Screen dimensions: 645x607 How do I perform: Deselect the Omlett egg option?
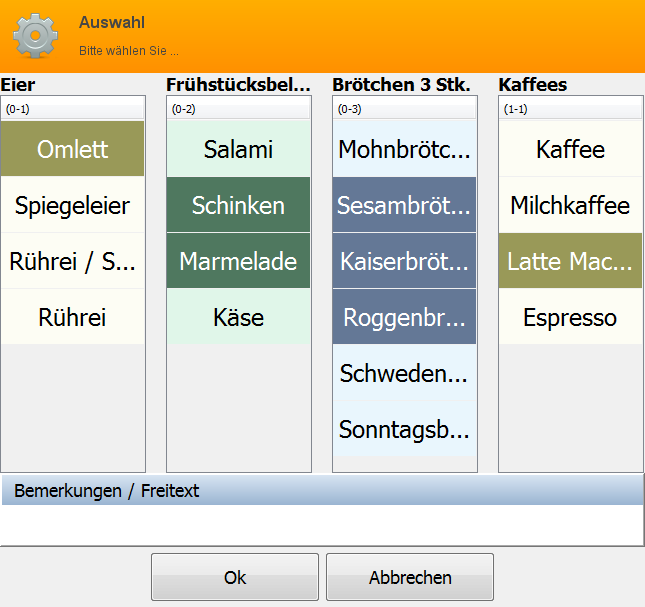click(73, 150)
